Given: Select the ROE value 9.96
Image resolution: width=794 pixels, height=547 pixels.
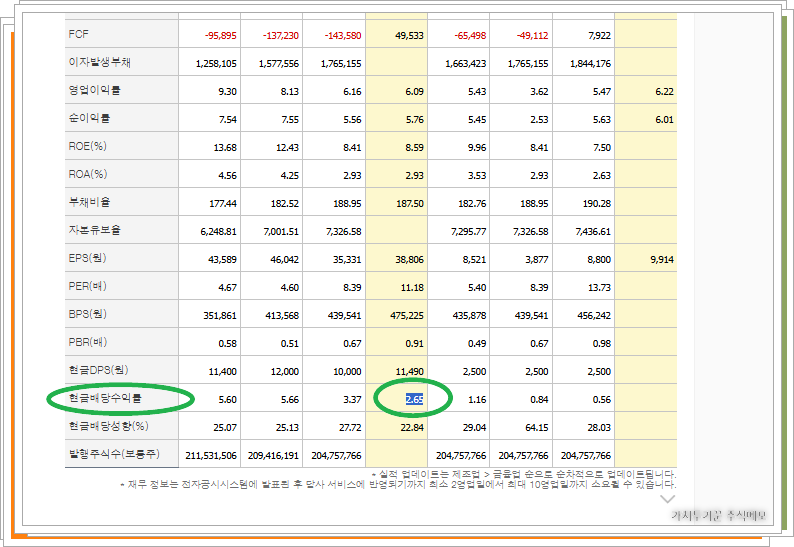Looking at the screenshot, I should (x=477, y=148).
